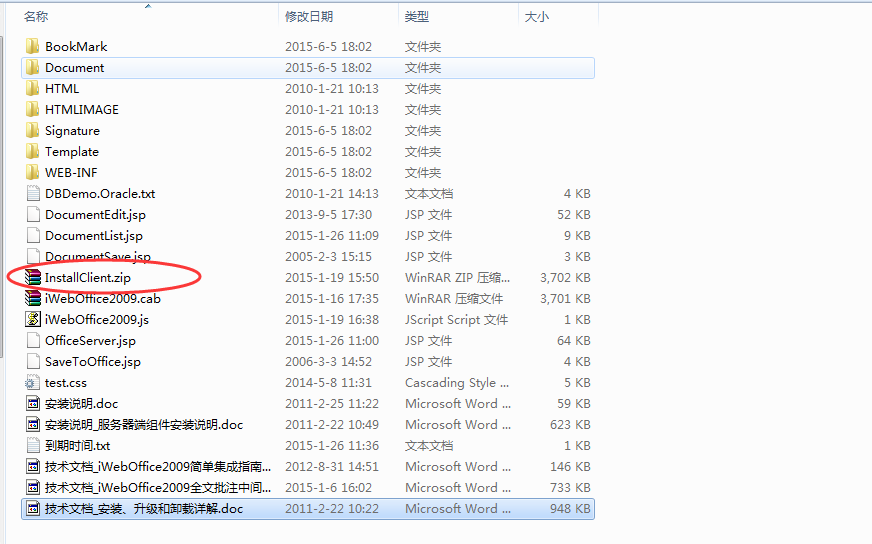Viewport: 872px width, 544px height.
Task: Select the file name test.css
Action: click(x=66, y=383)
